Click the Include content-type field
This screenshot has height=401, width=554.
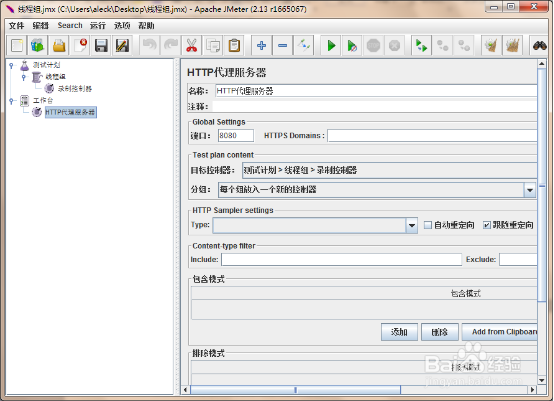(x=341, y=259)
